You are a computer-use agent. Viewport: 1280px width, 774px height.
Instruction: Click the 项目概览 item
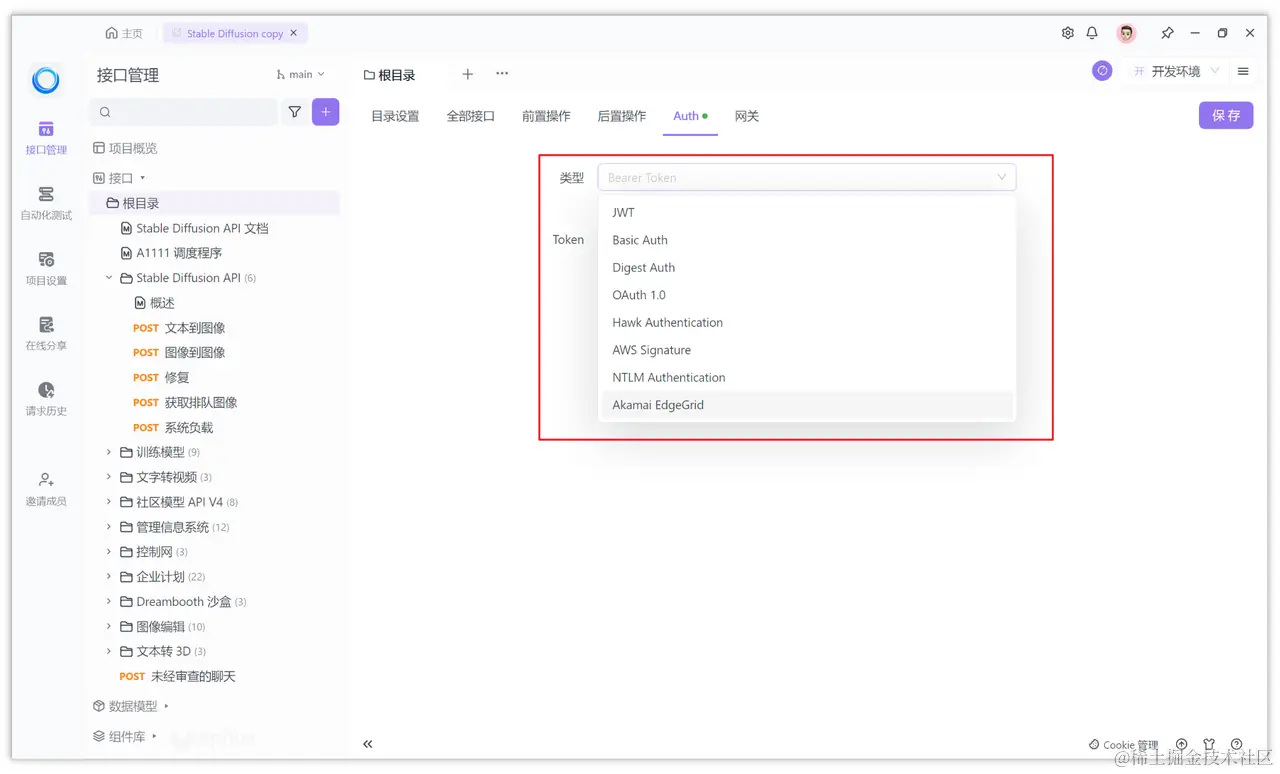coord(126,148)
